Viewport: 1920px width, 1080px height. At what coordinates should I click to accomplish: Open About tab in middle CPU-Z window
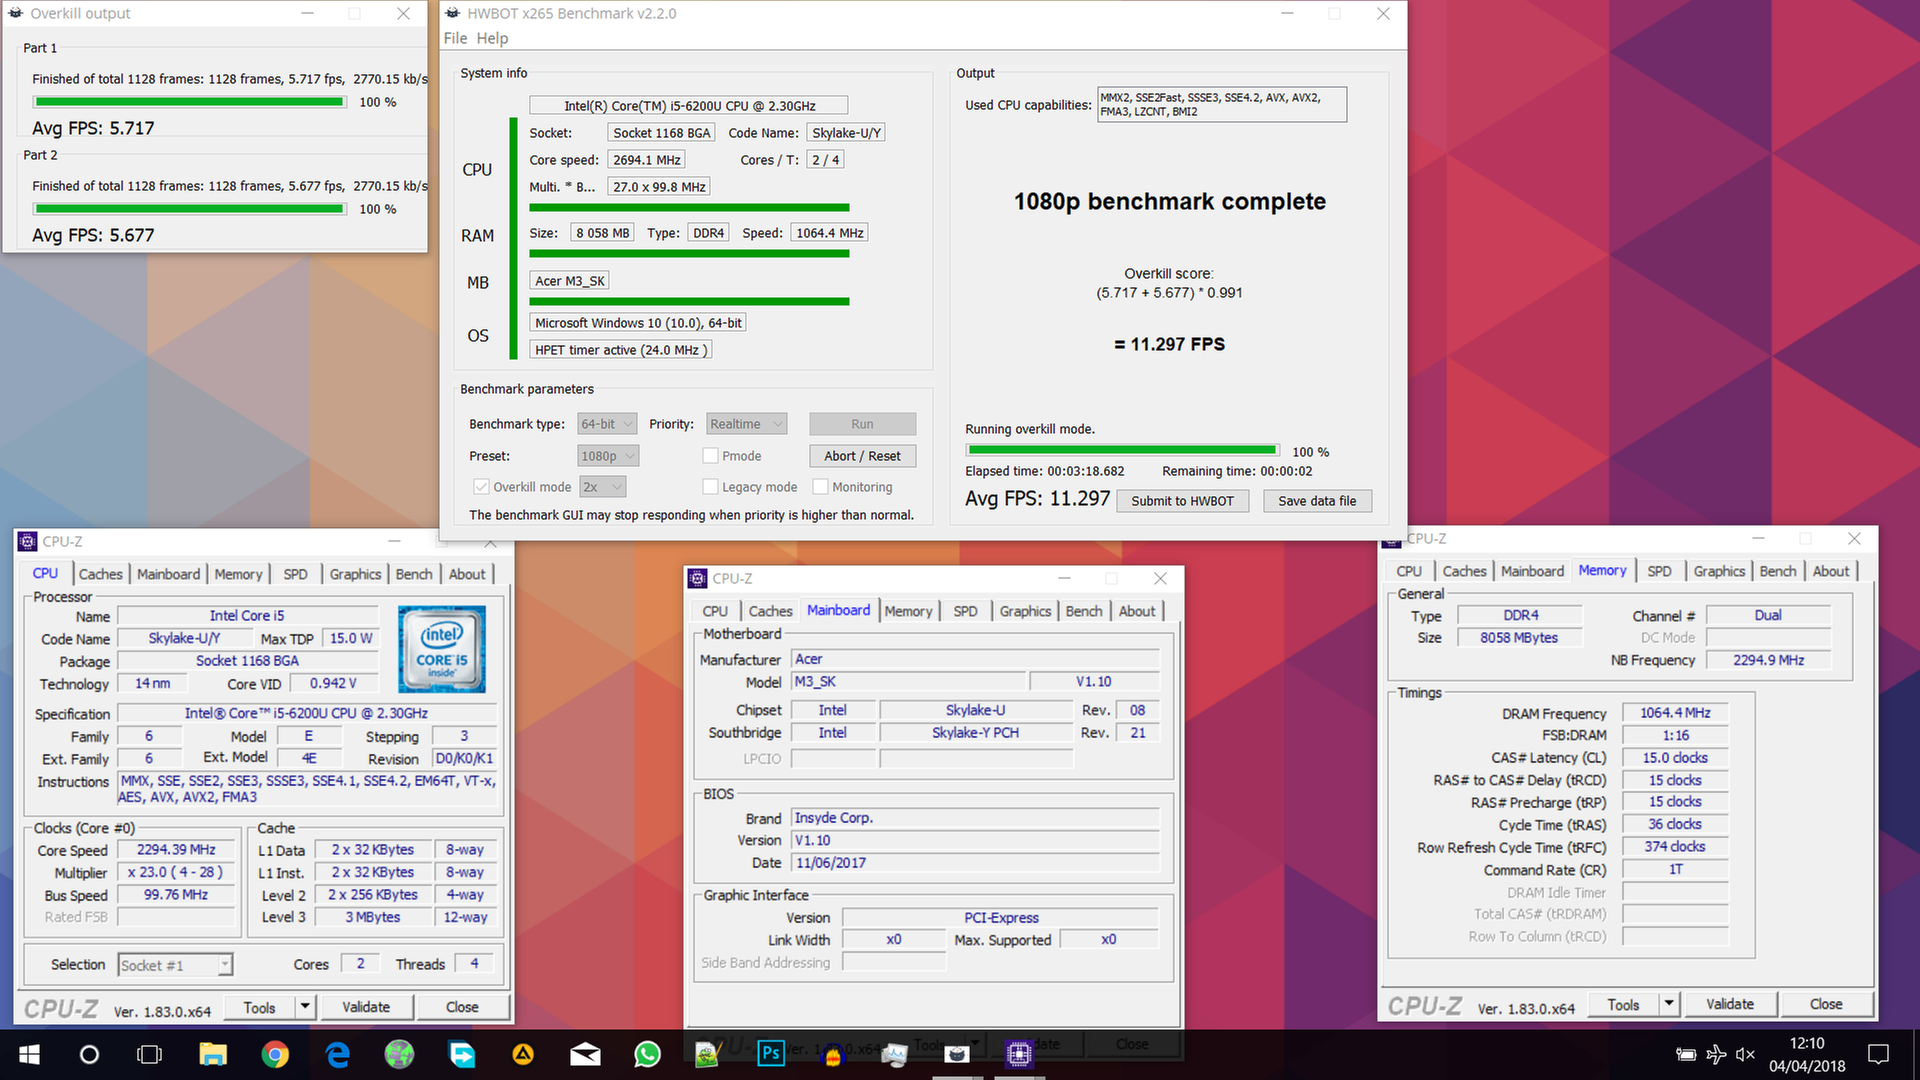1136,611
